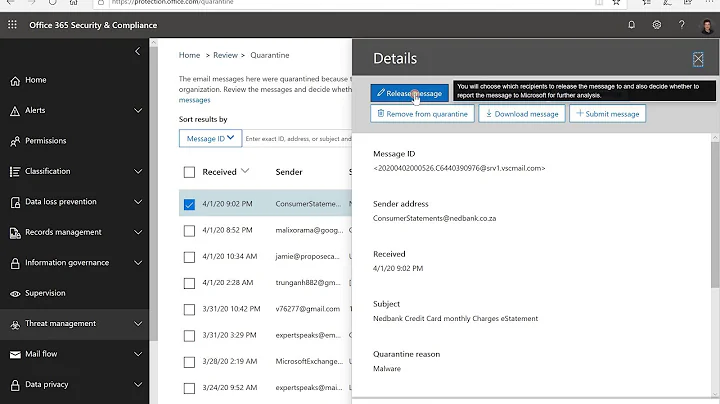Toggle the select-all checkbox beside Received
This screenshot has width=720, height=404.
coord(189,172)
